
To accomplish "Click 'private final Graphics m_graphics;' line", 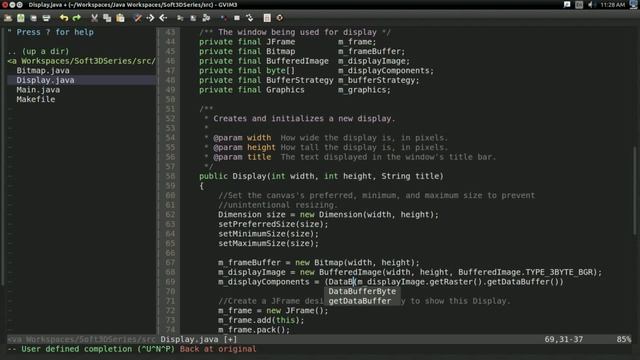I will coord(295,90).
